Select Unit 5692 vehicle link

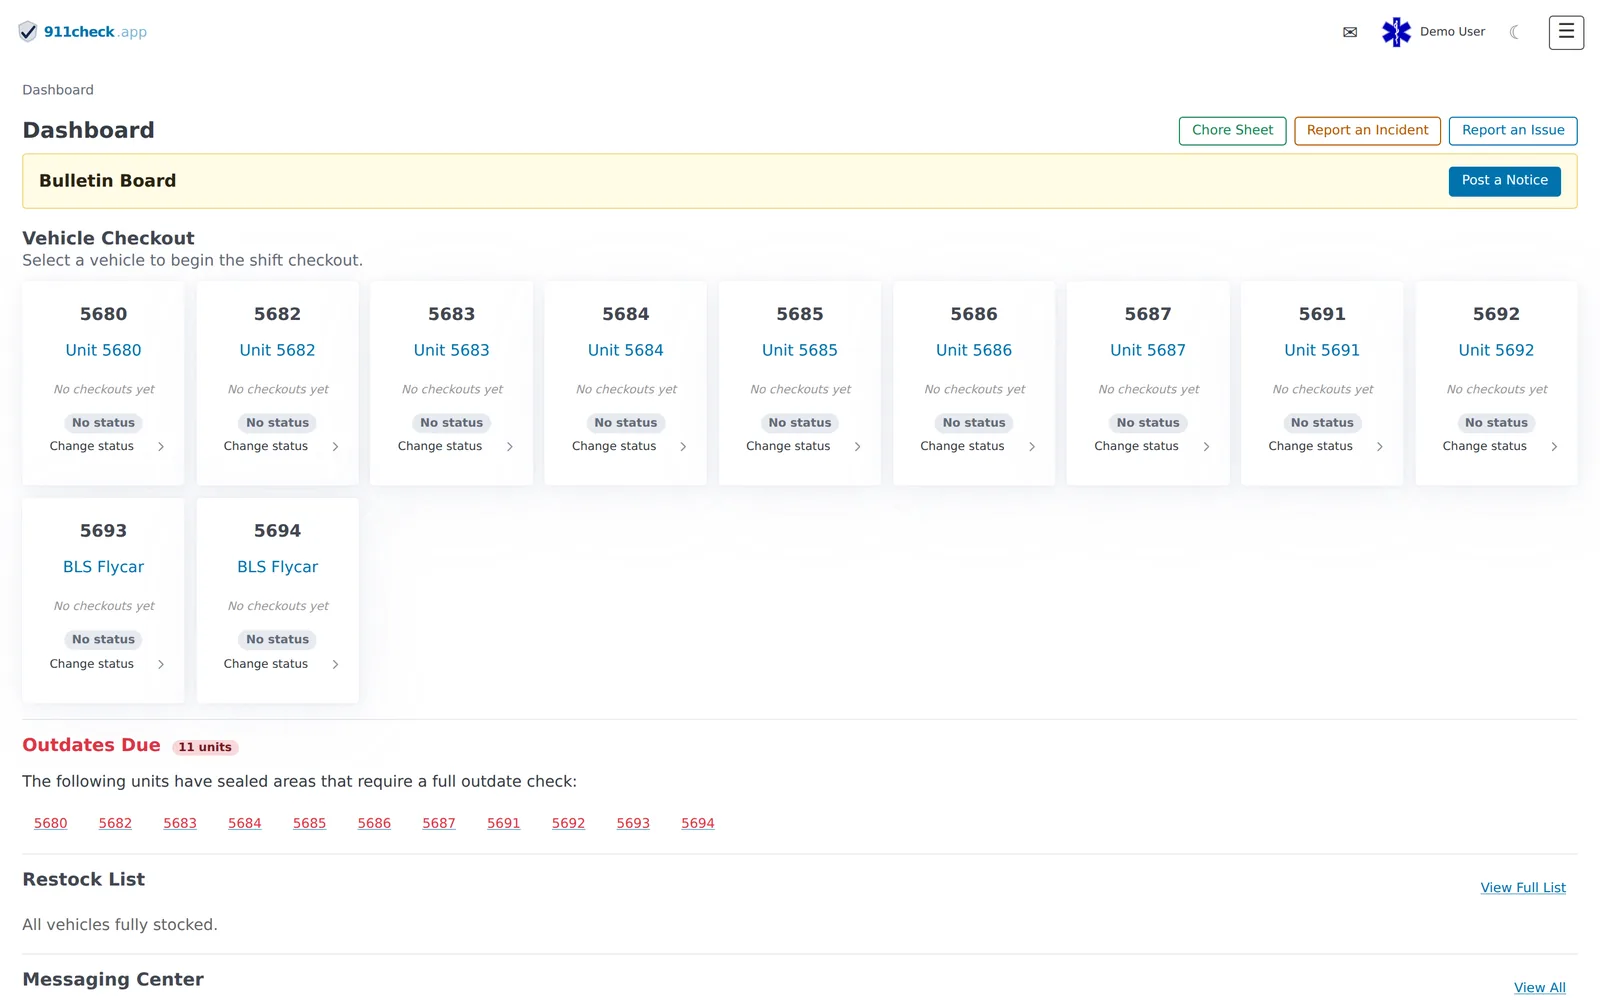(x=1496, y=350)
